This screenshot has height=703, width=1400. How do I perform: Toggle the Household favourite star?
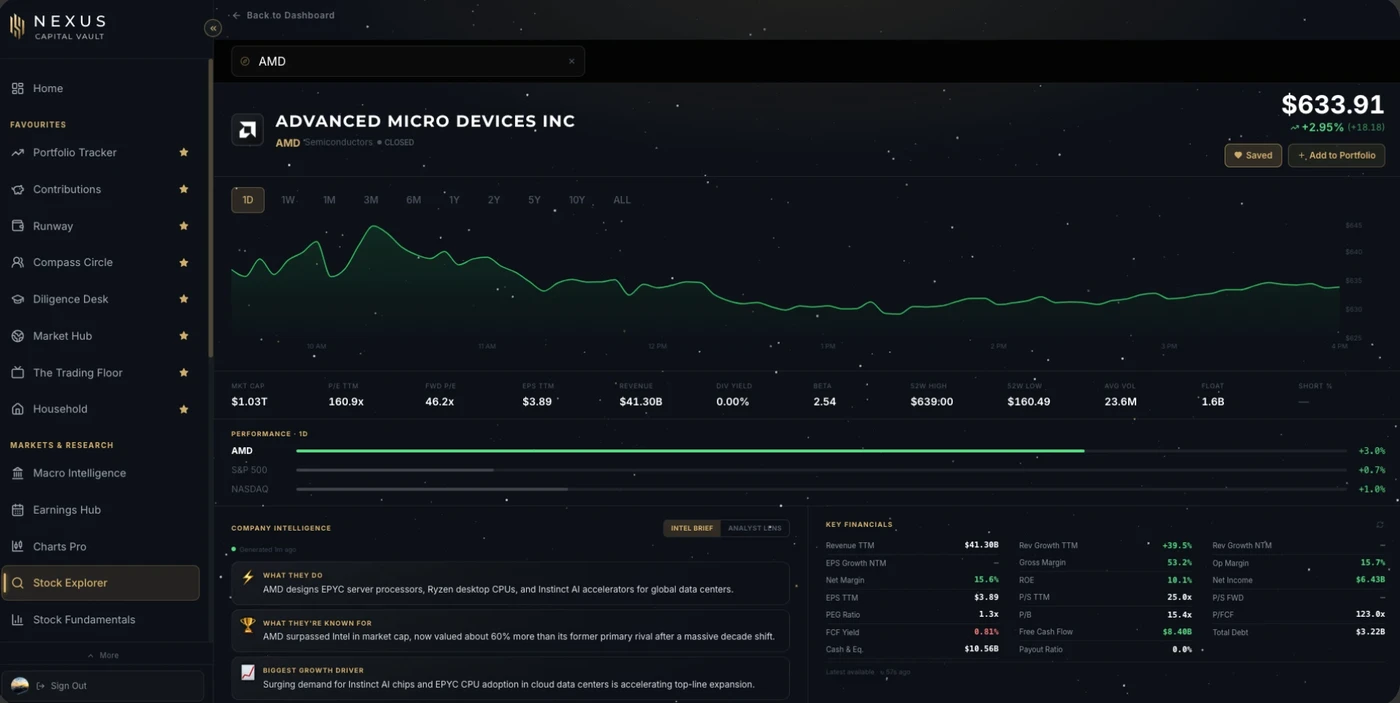(x=184, y=409)
